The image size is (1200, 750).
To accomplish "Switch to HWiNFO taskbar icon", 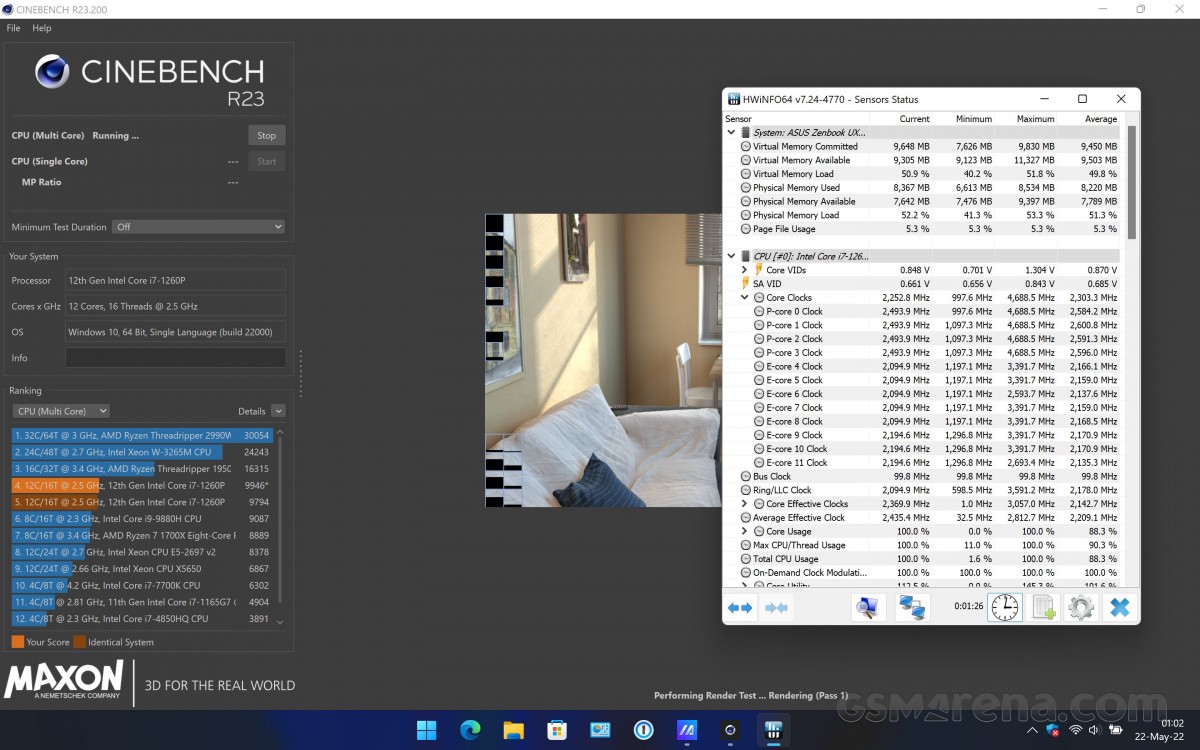I will tap(773, 730).
